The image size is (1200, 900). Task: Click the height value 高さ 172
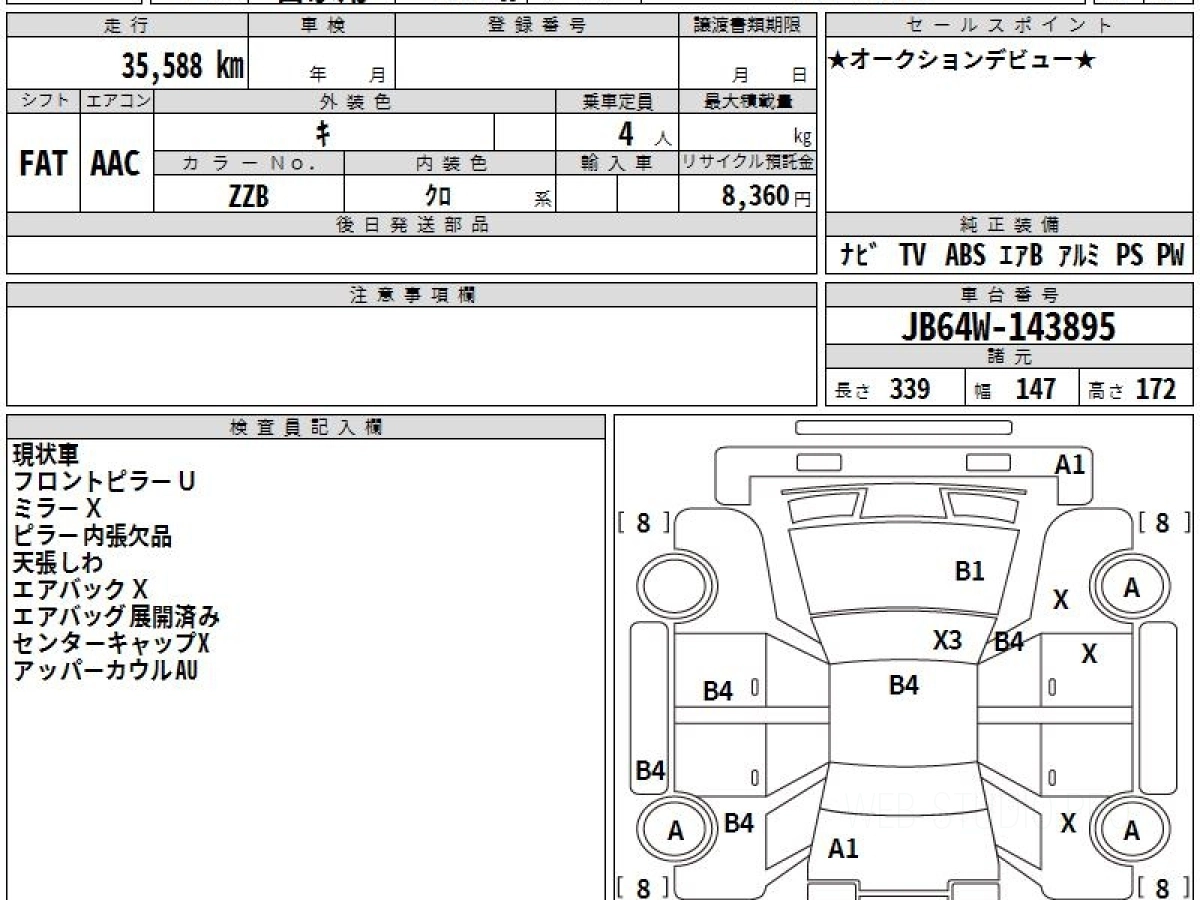click(1133, 389)
